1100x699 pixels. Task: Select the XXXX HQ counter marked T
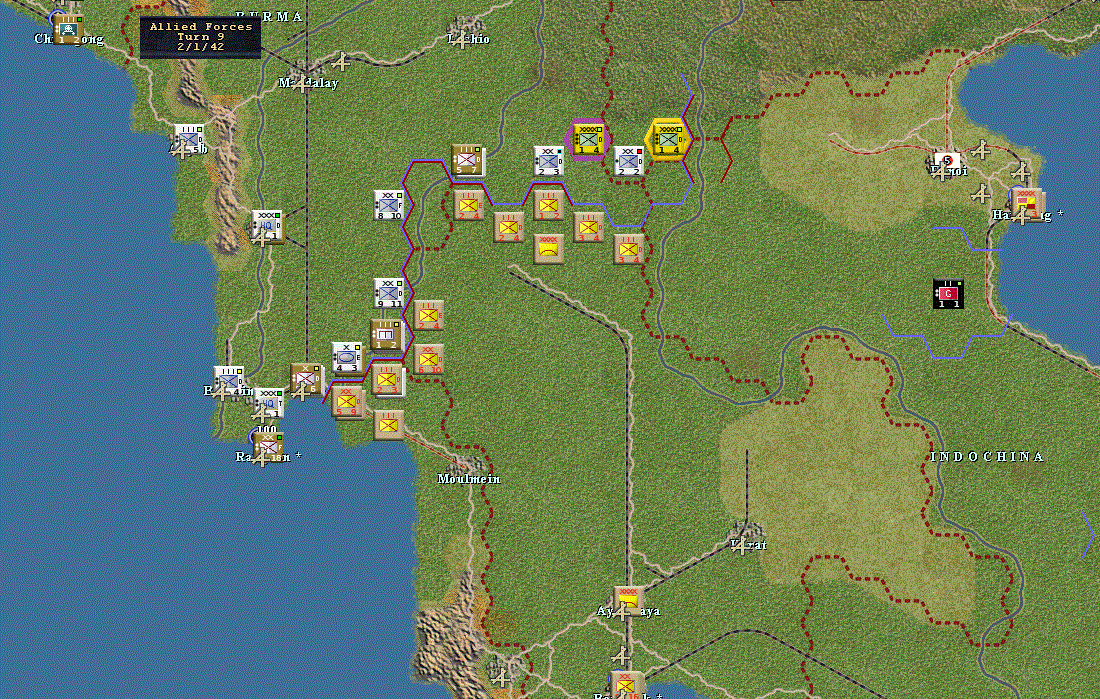click(x=269, y=403)
